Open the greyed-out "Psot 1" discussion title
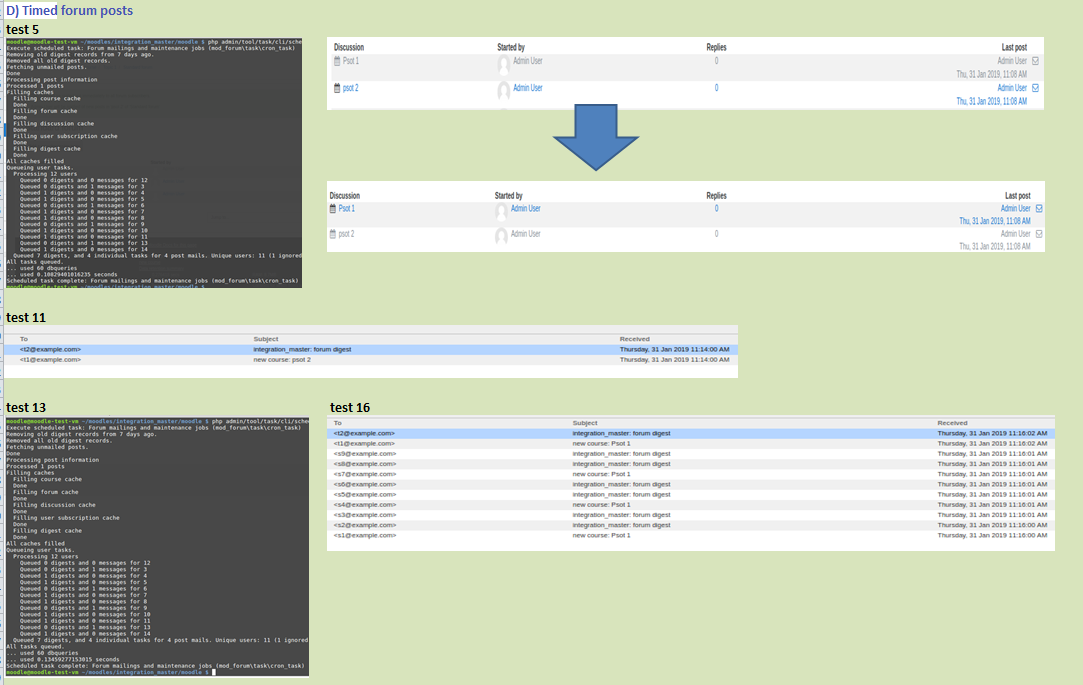This screenshot has height=685, width=1083. 351,61
